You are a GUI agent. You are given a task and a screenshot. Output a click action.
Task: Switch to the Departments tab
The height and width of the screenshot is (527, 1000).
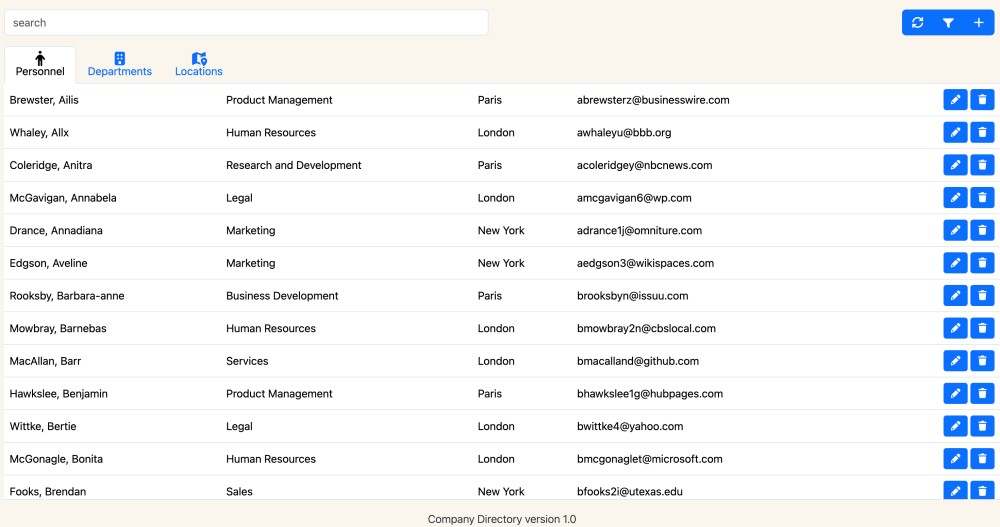pos(120,65)
